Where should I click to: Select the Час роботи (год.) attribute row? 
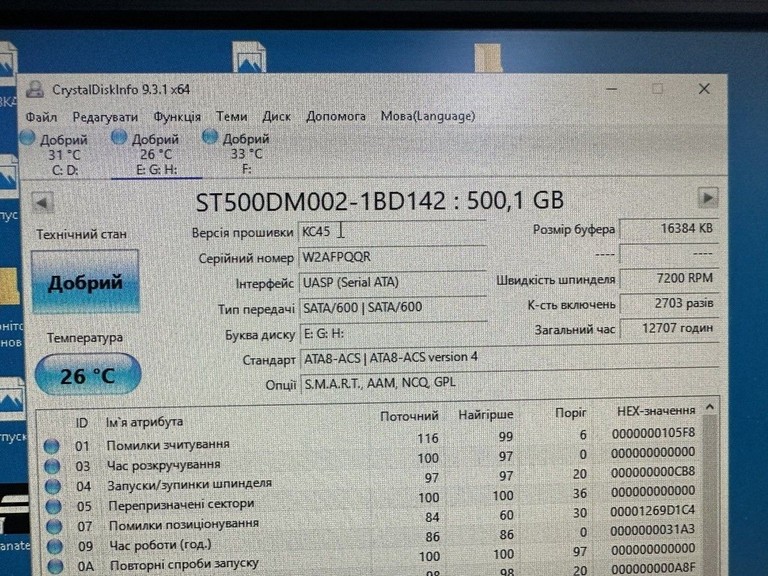(370, 539)
